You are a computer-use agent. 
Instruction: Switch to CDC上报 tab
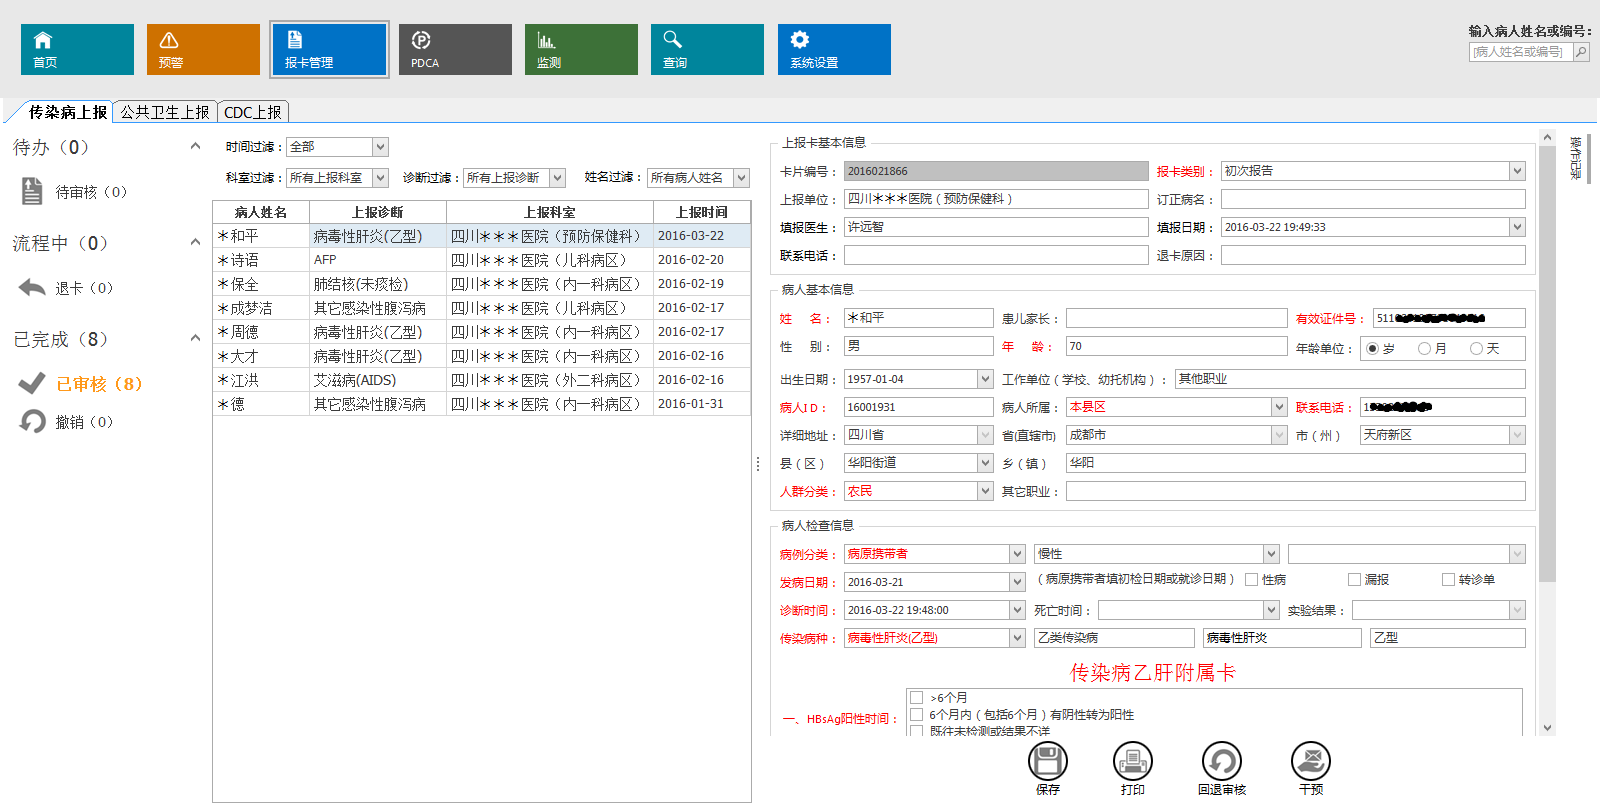(x=253, y=112)
